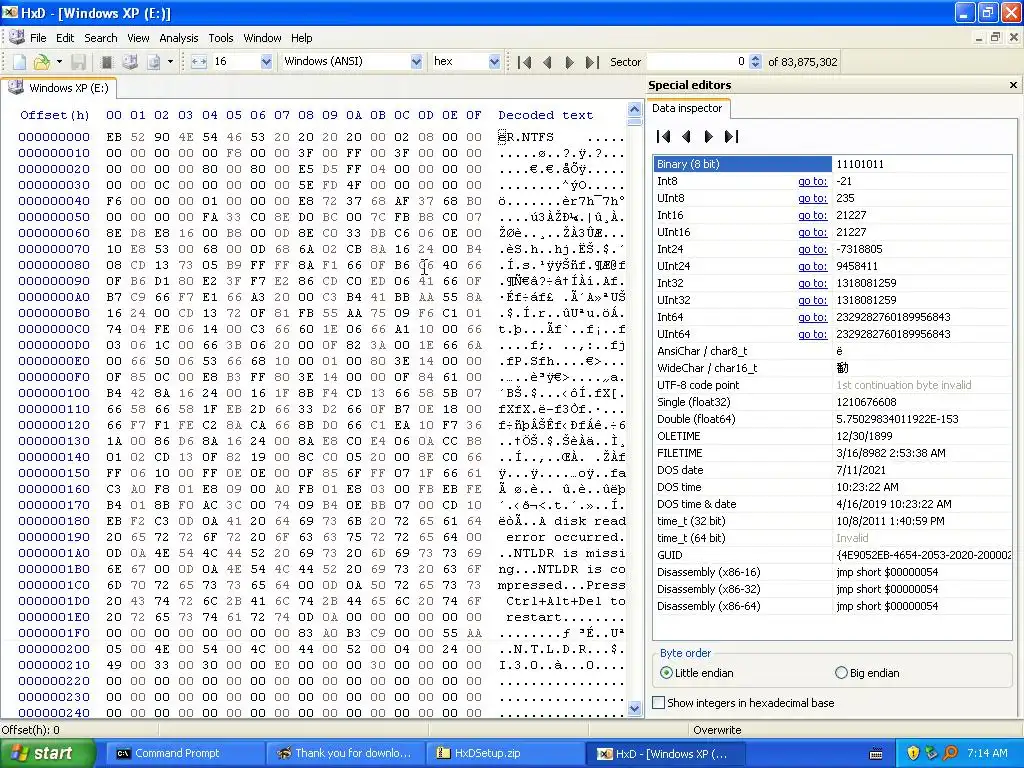The width and height of the screenshot is (1024, 768).
Task: Click the go to link for UInt32
Action: (812, 300)
